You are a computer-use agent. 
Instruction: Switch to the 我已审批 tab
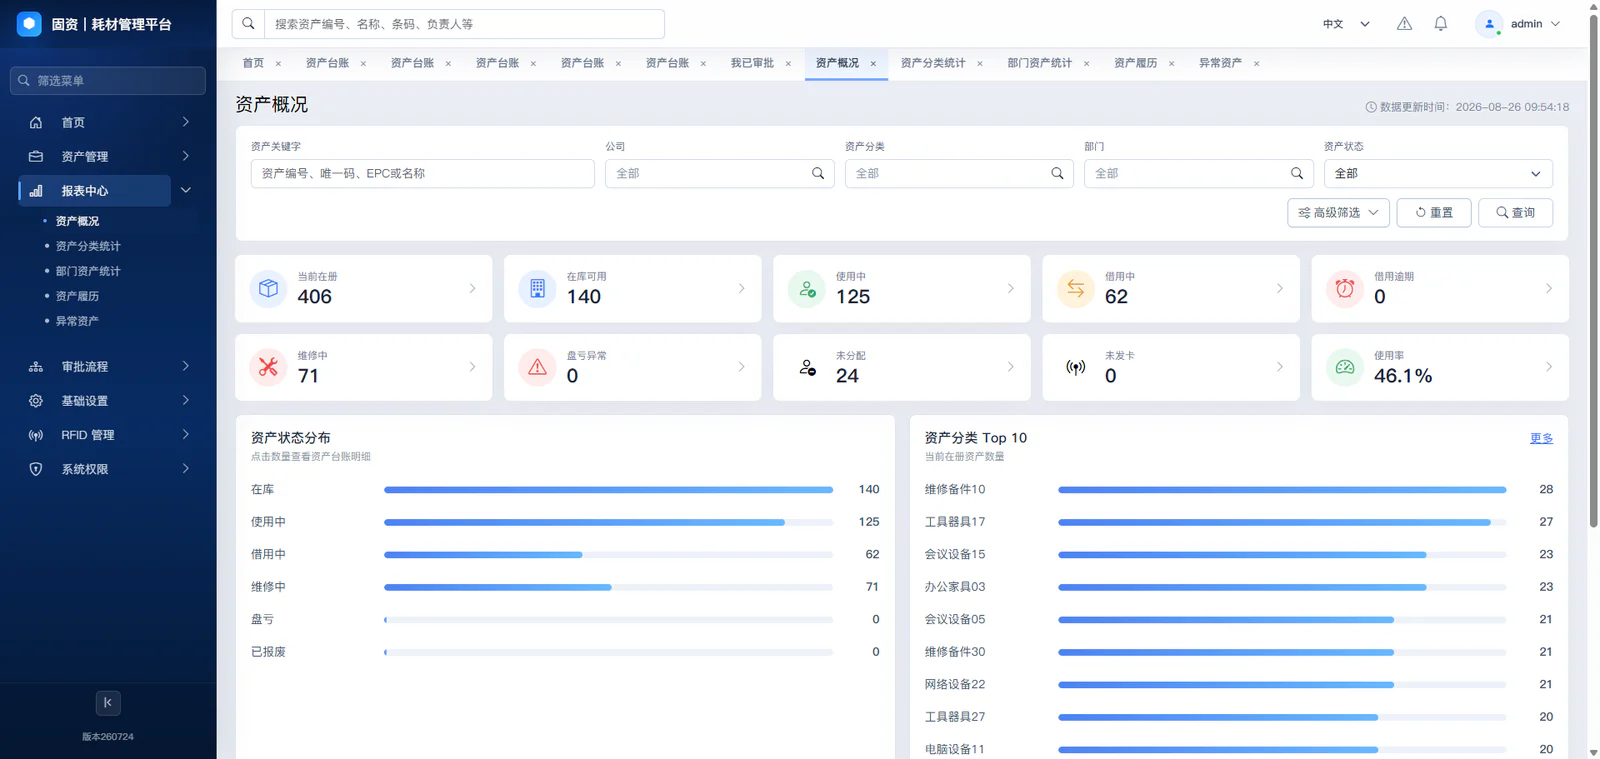click(x=752, y=63)
